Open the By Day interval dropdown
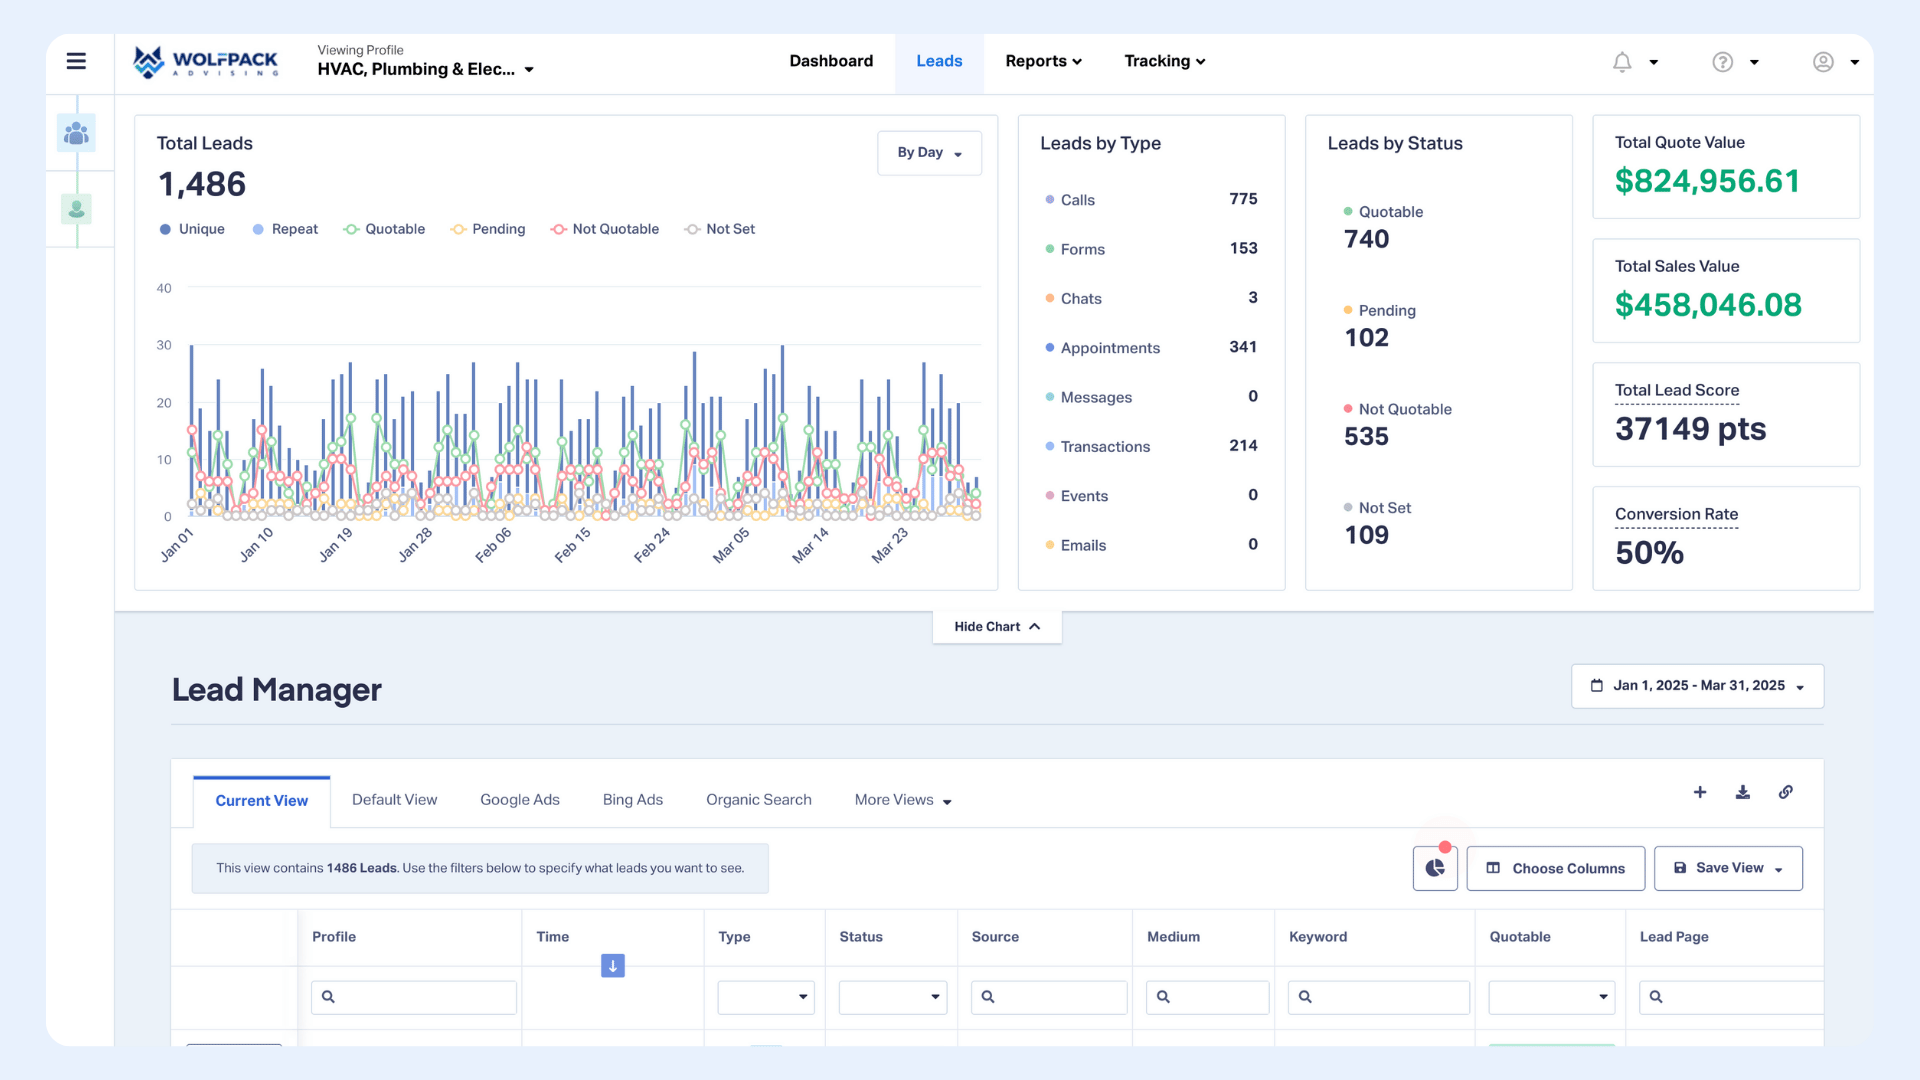 pyautogui.click(x=929, y=153)
